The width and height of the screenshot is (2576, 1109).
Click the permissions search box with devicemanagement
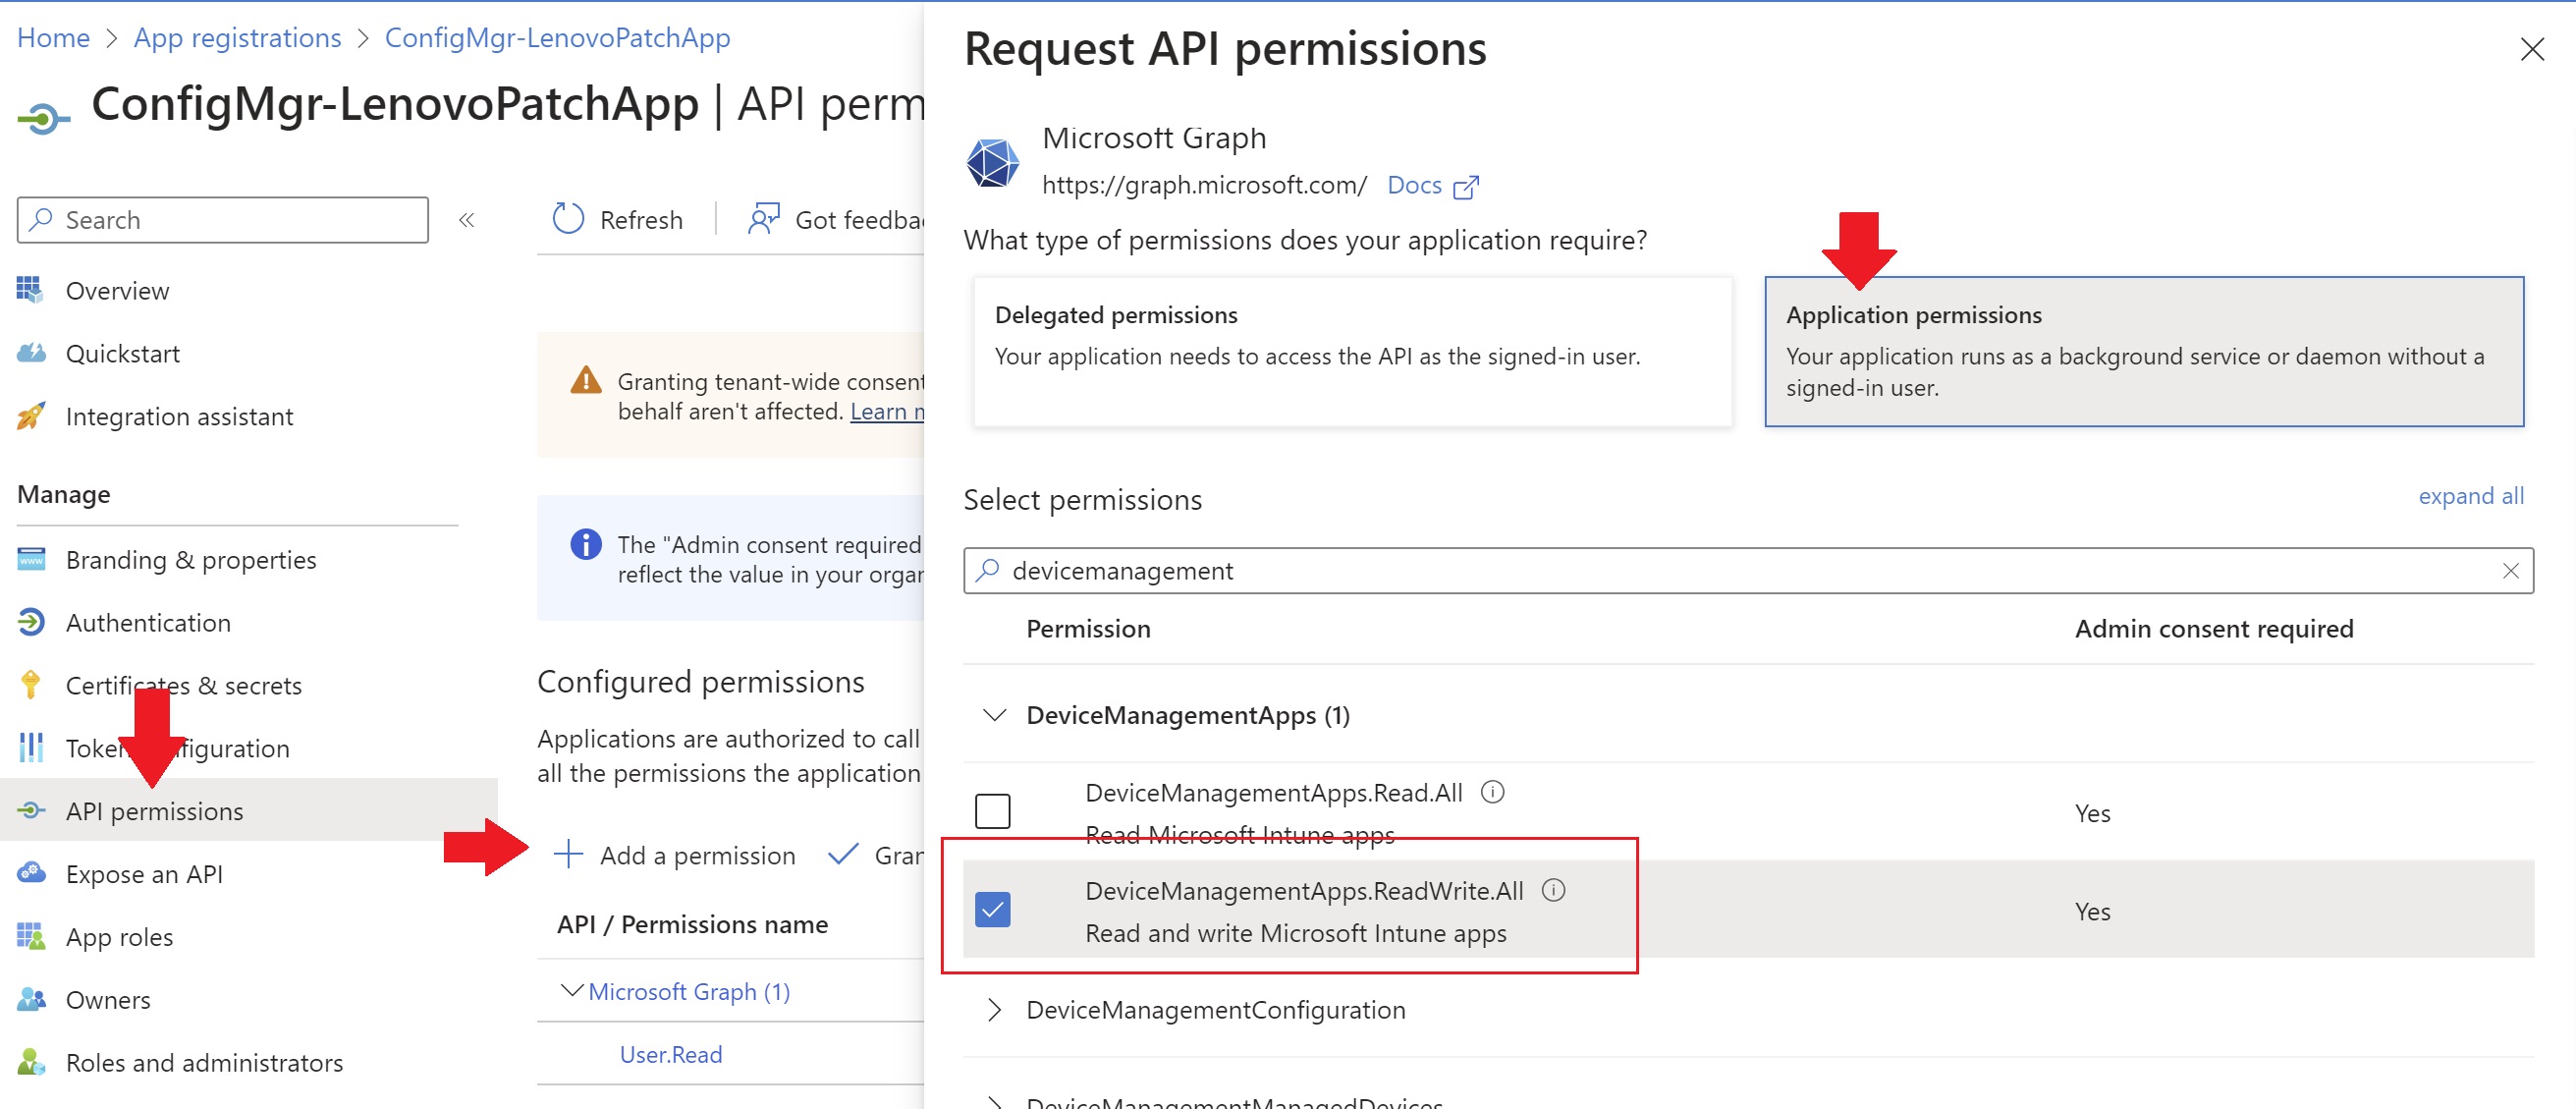pyautogui.click(x=1747, y=571)
